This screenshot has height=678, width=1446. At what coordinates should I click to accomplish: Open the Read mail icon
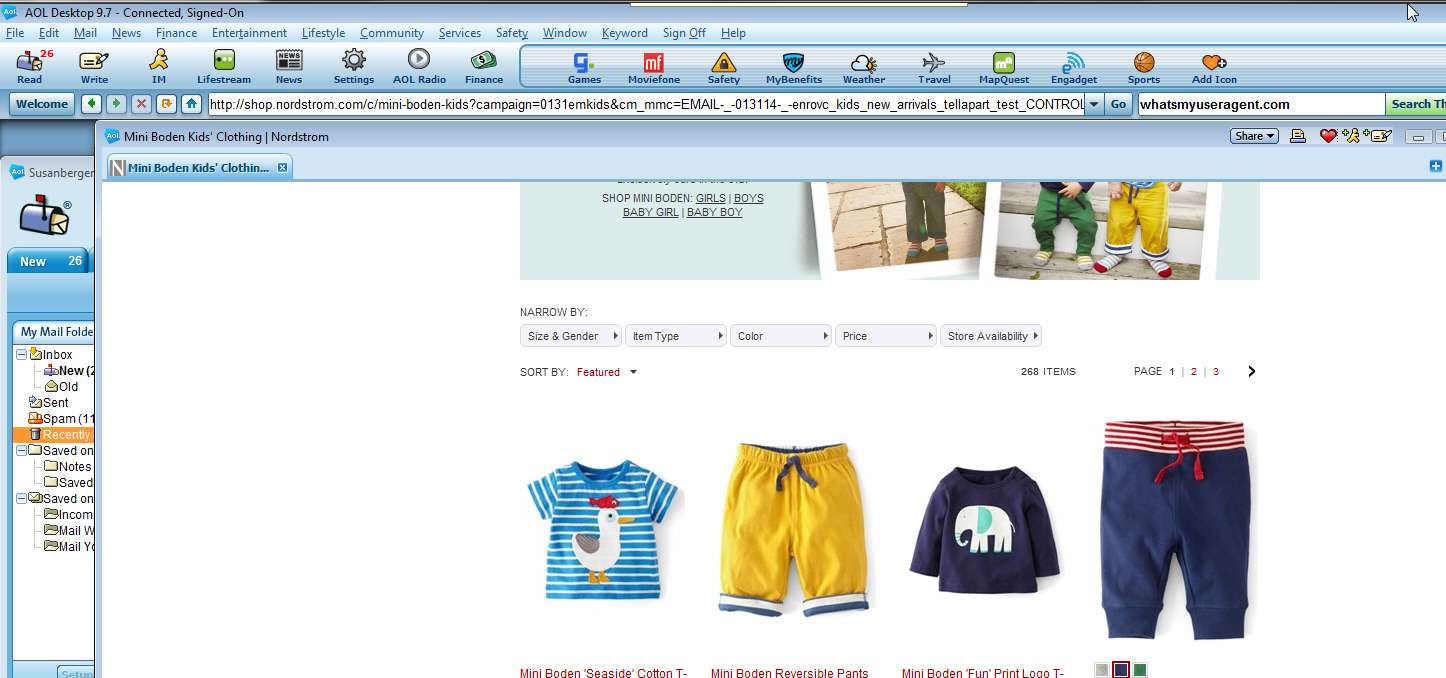pyautogui.click(x=30, y=66)
